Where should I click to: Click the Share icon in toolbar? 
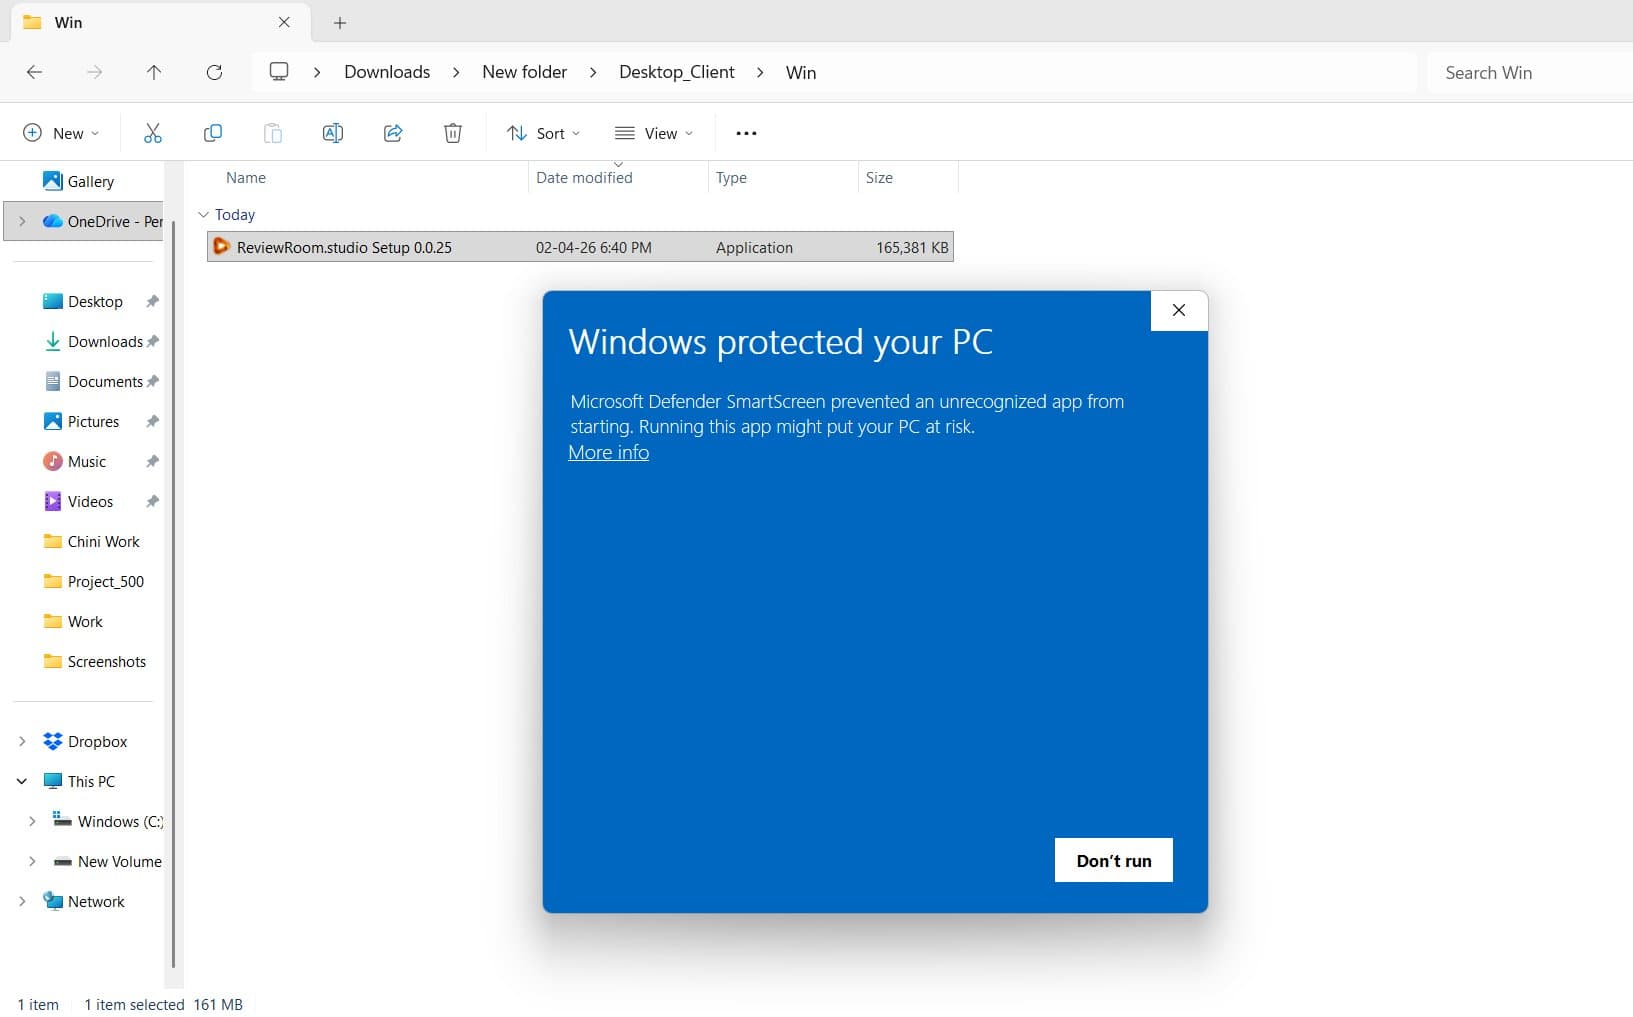pyautogui.click(x=392, y=133)
